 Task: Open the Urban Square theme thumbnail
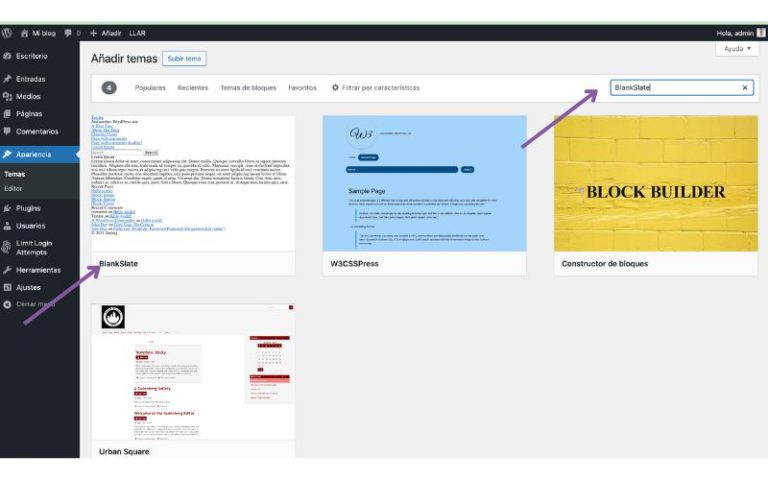click(193, 371)
